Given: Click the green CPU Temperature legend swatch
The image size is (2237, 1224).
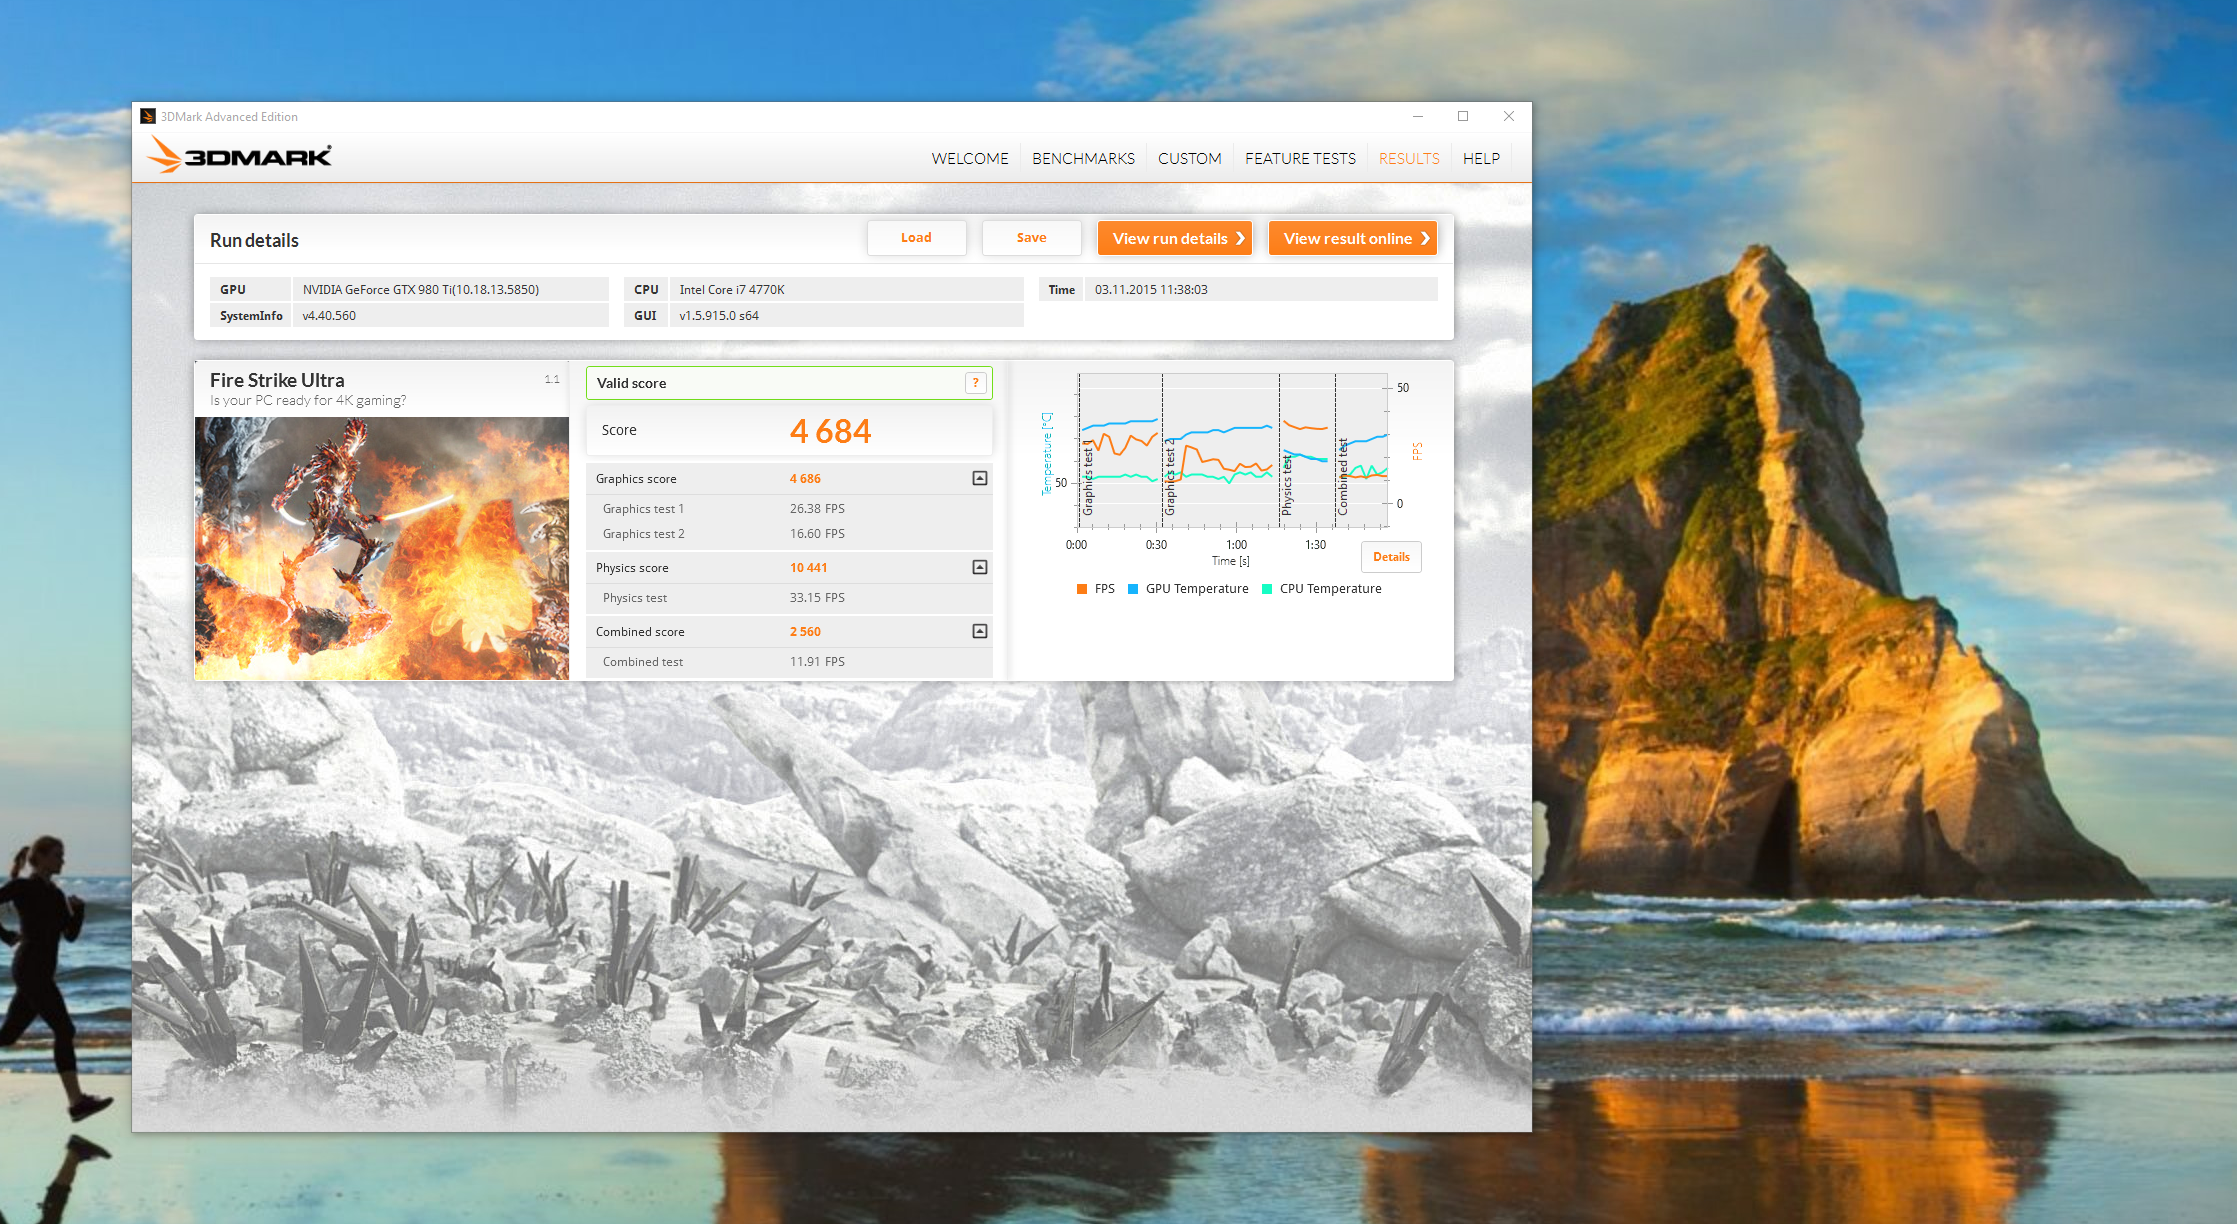Looking at the screenshot, I should [1267, 589].
